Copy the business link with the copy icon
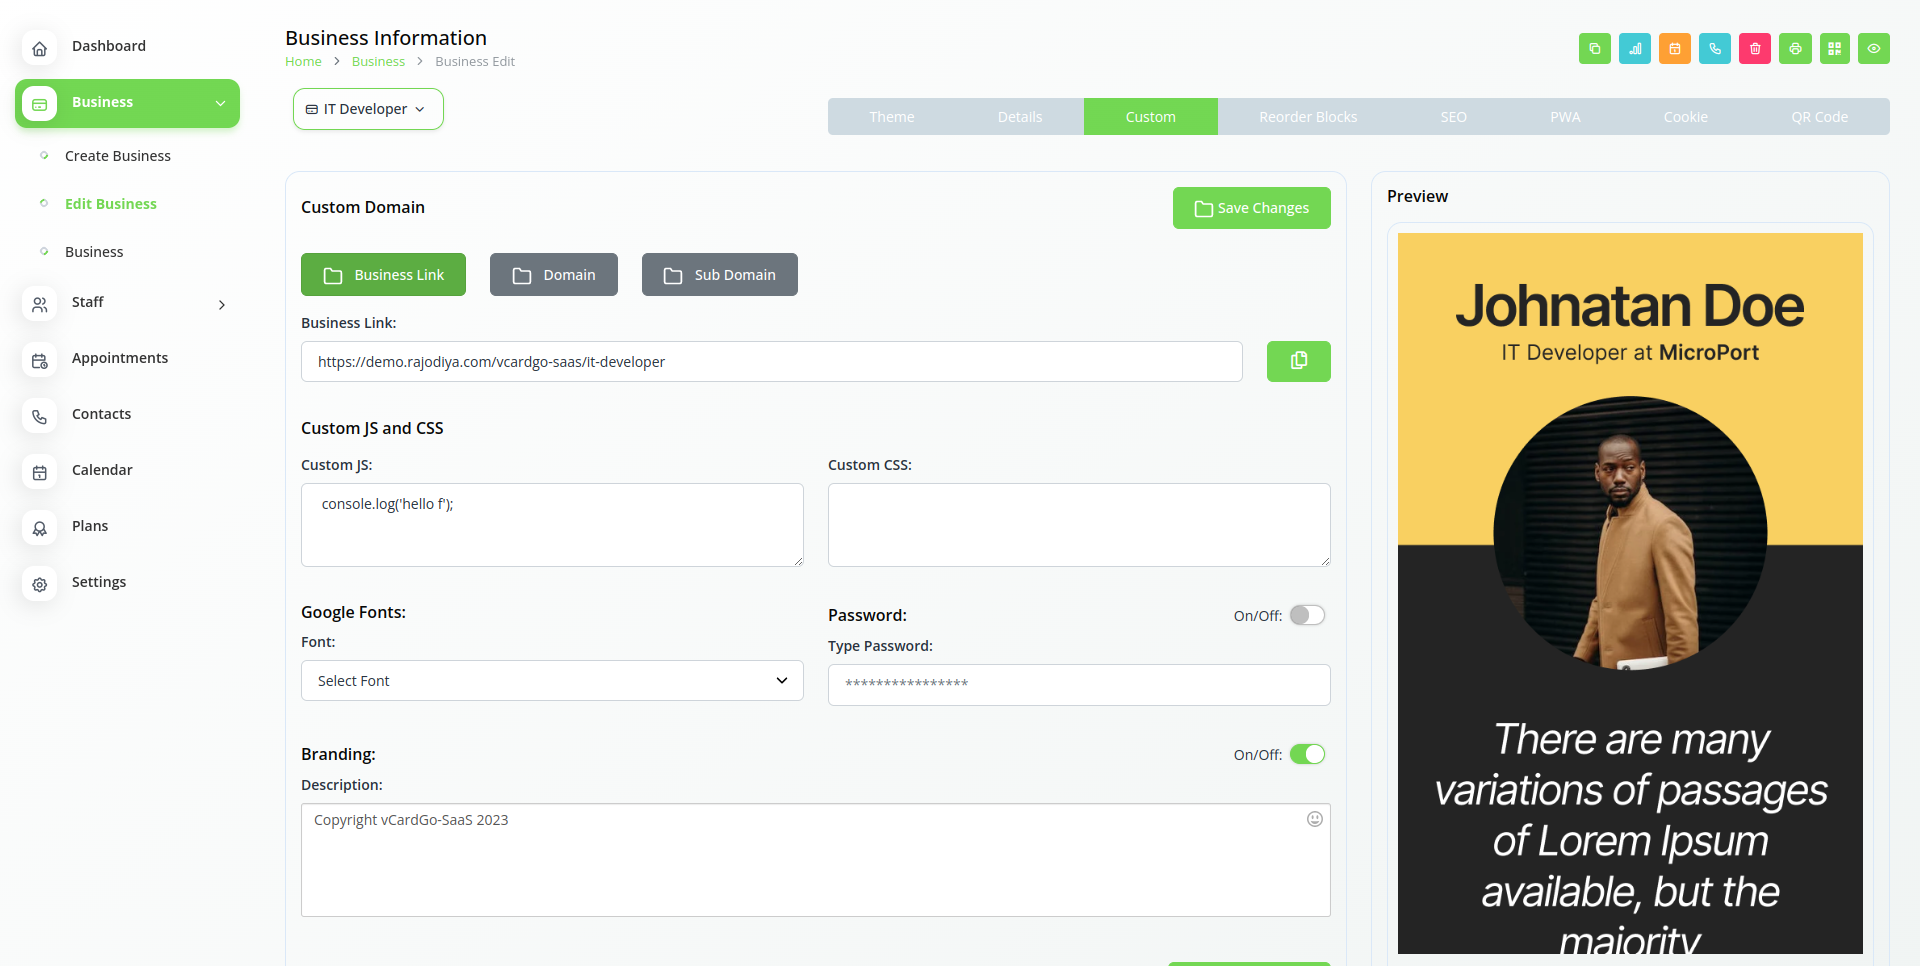 [x=1298, y=361]
